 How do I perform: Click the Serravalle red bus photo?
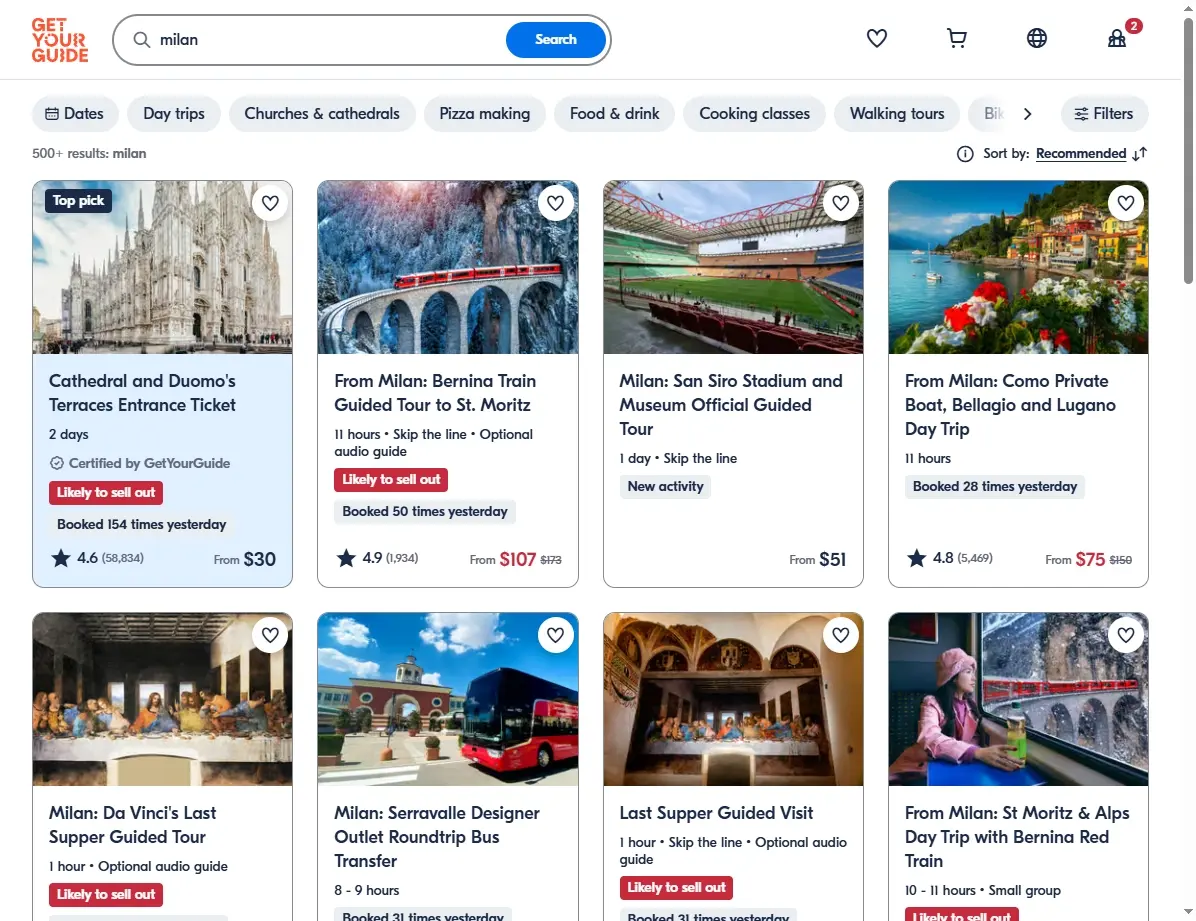[x=448, y=700]
